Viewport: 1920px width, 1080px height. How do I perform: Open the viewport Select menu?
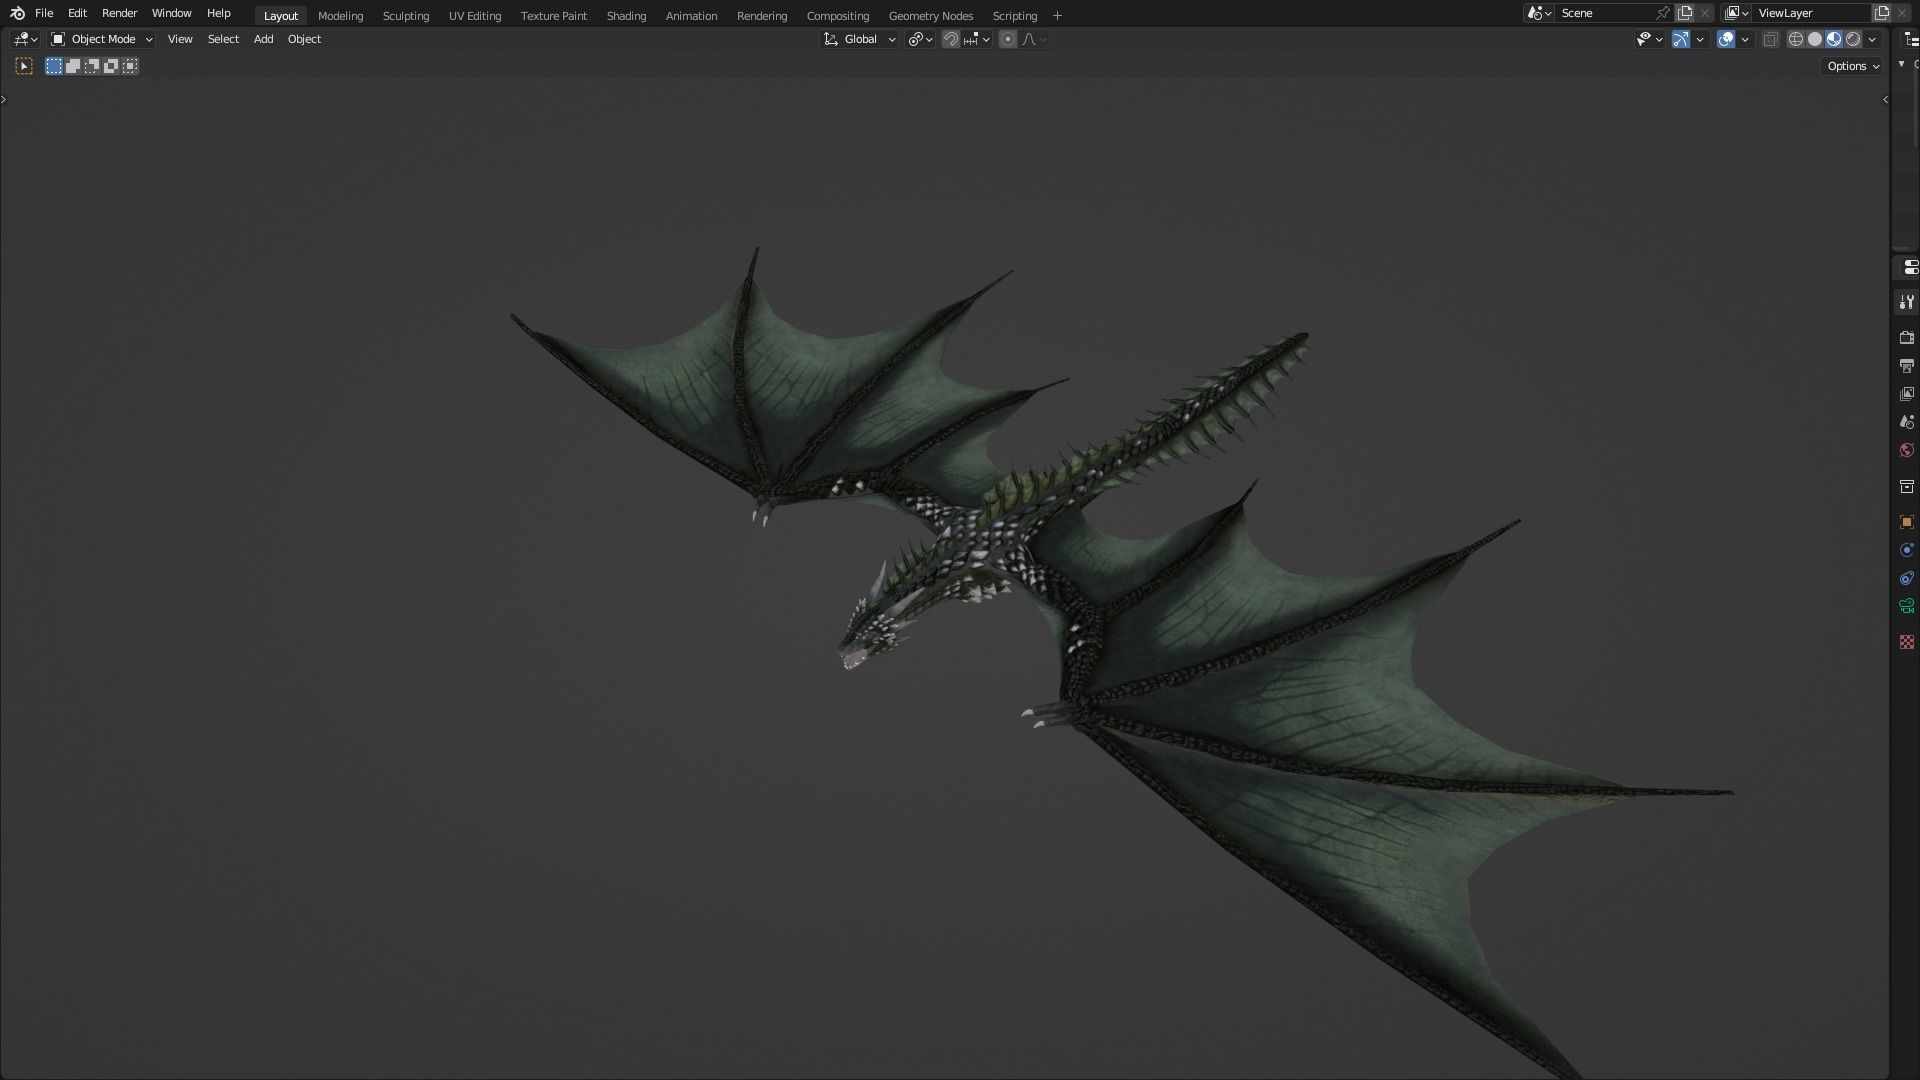(223, 39)
